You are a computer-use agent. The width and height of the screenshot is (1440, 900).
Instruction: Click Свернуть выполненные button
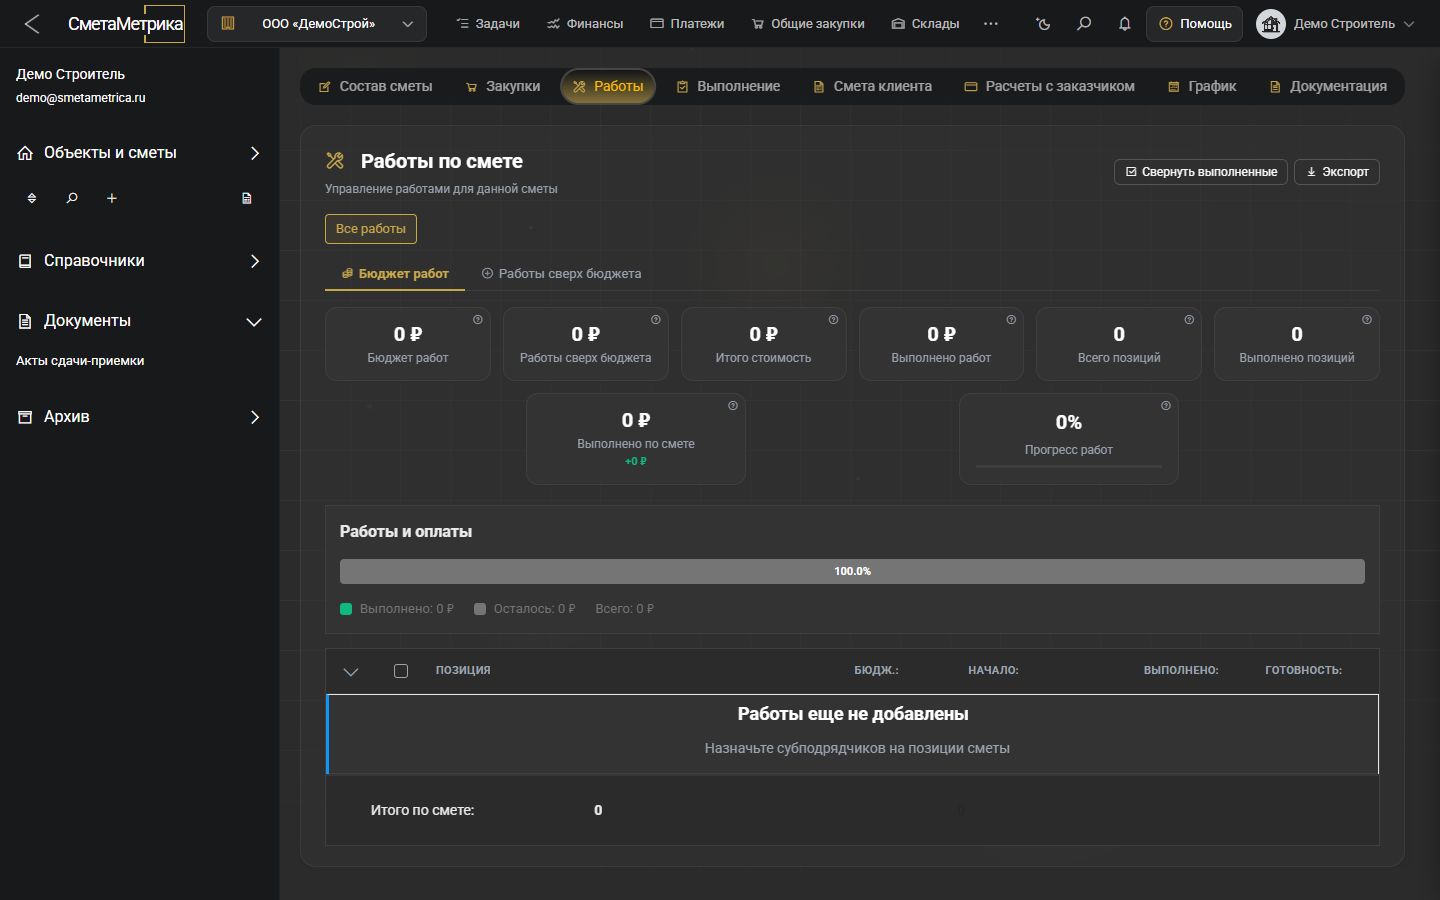tap(1201, 172)
